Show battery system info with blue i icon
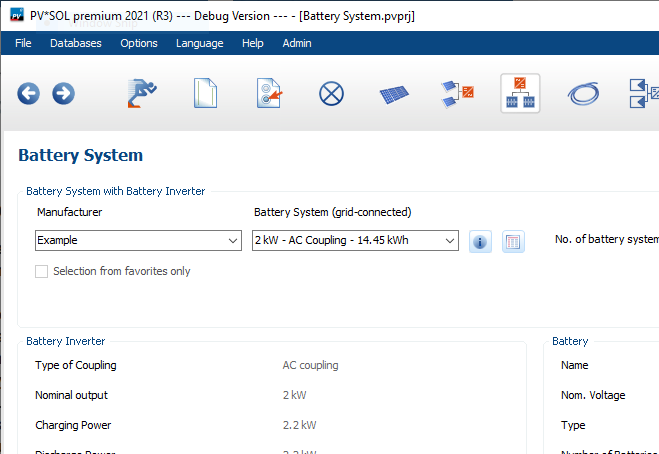The height and width of the screenshot is (454, 659). point(480,241)
